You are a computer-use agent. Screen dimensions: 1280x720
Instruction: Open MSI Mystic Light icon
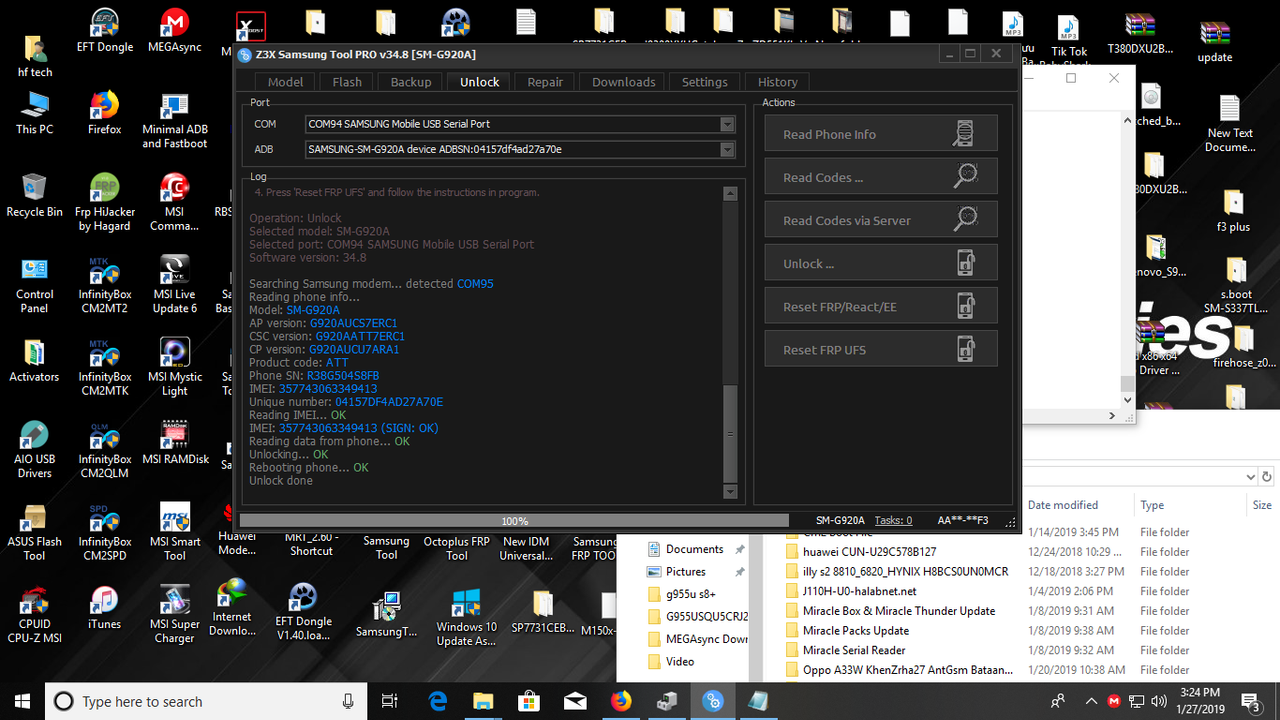click(x=175, y=368)
